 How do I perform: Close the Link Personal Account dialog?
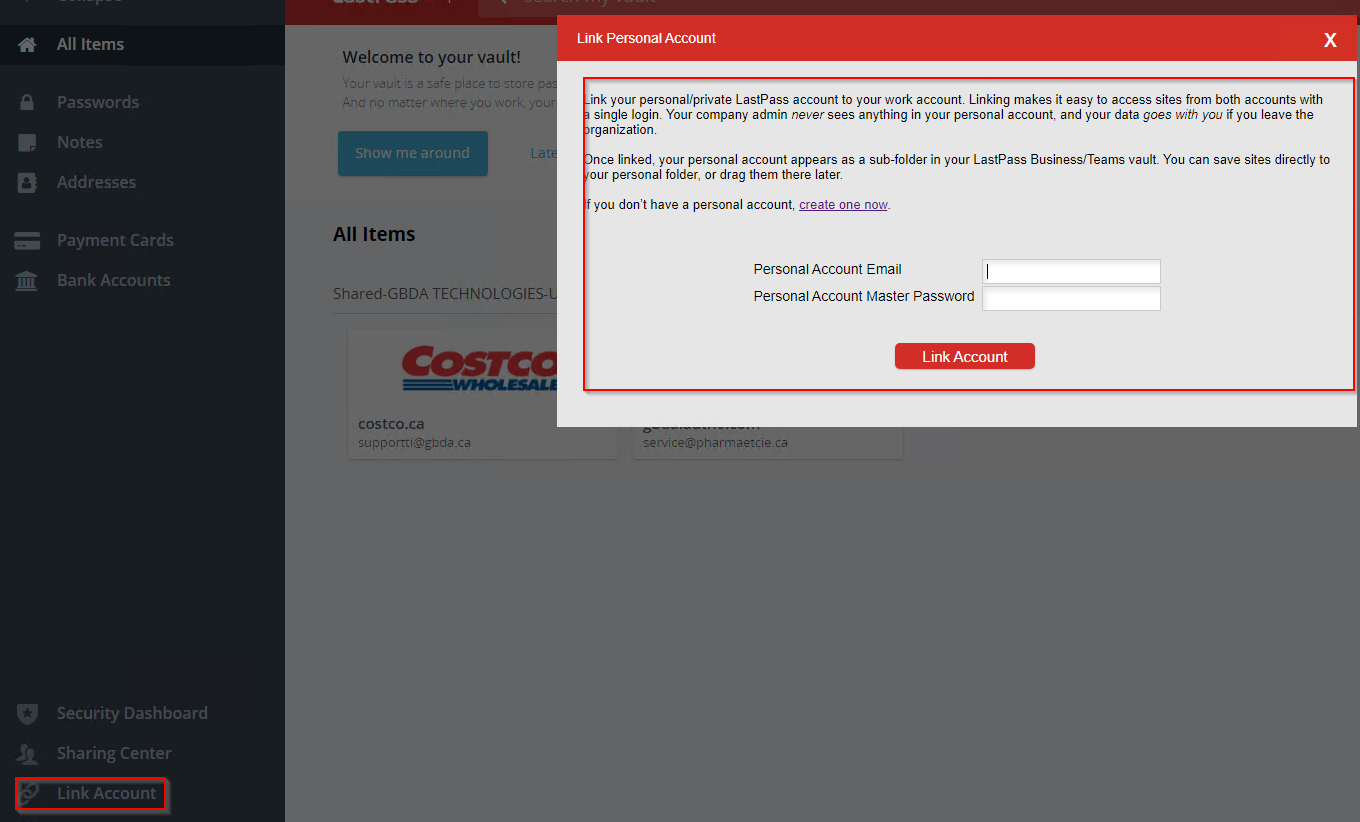[x=1330, y=40]
